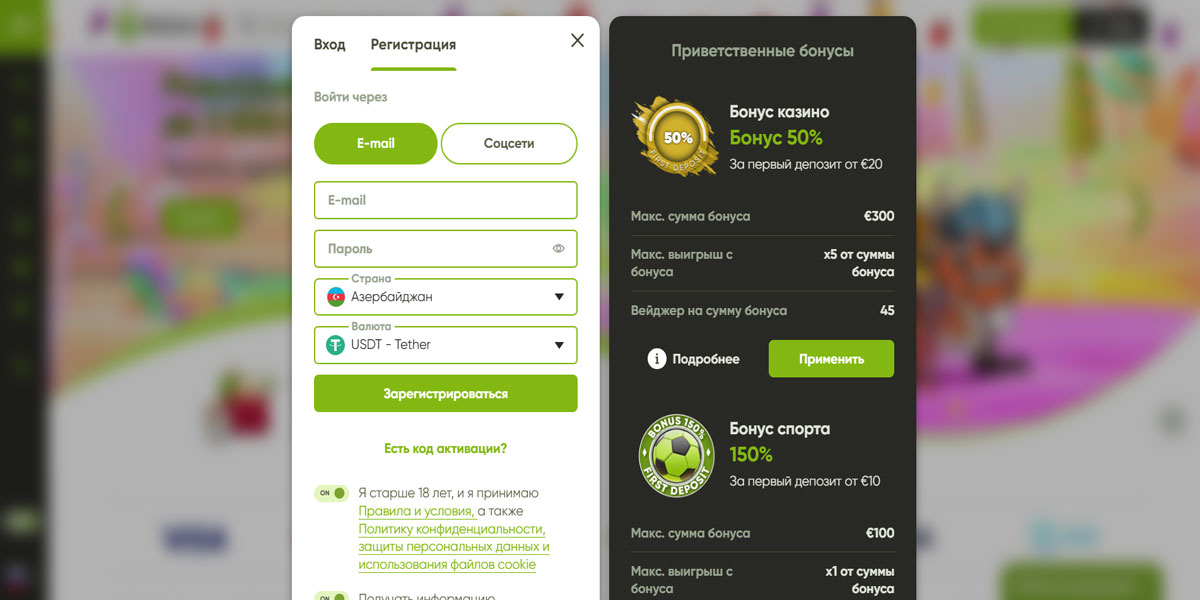Click the gold 50% first deposit badge
Viewport: 1200px width, 600px height.
(675, 137)
